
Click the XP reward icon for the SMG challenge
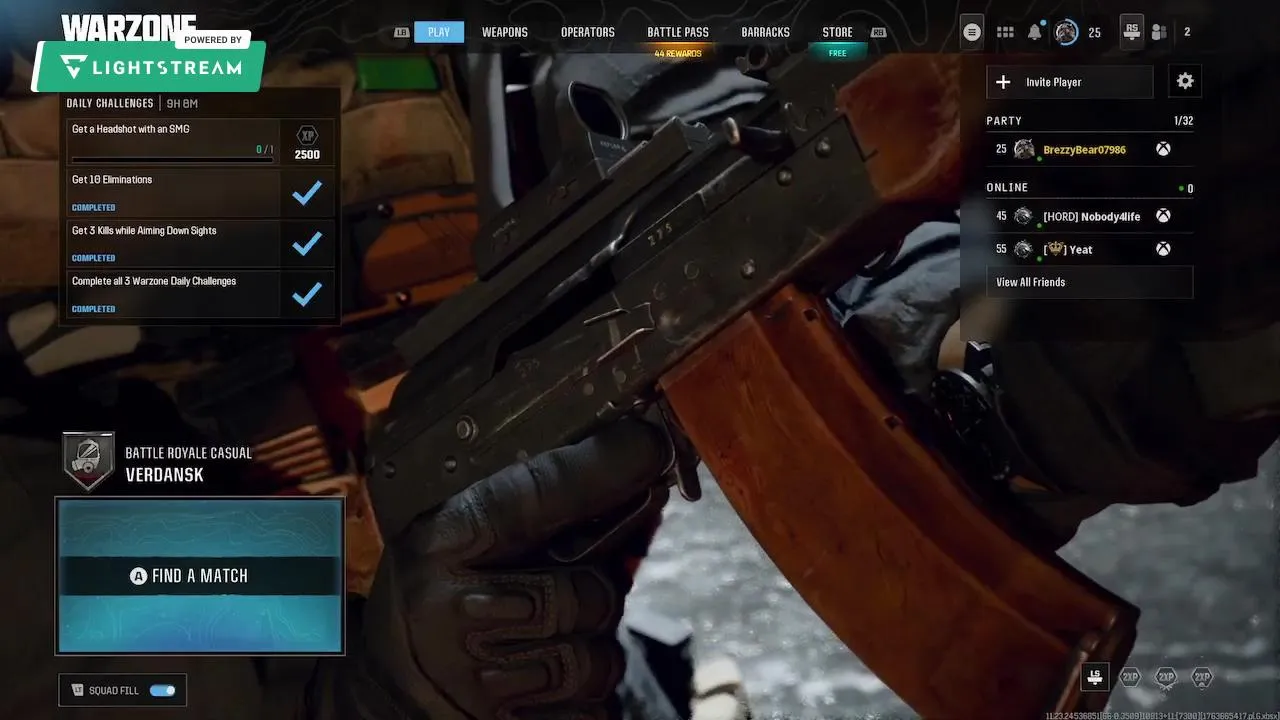pos(307,136)
